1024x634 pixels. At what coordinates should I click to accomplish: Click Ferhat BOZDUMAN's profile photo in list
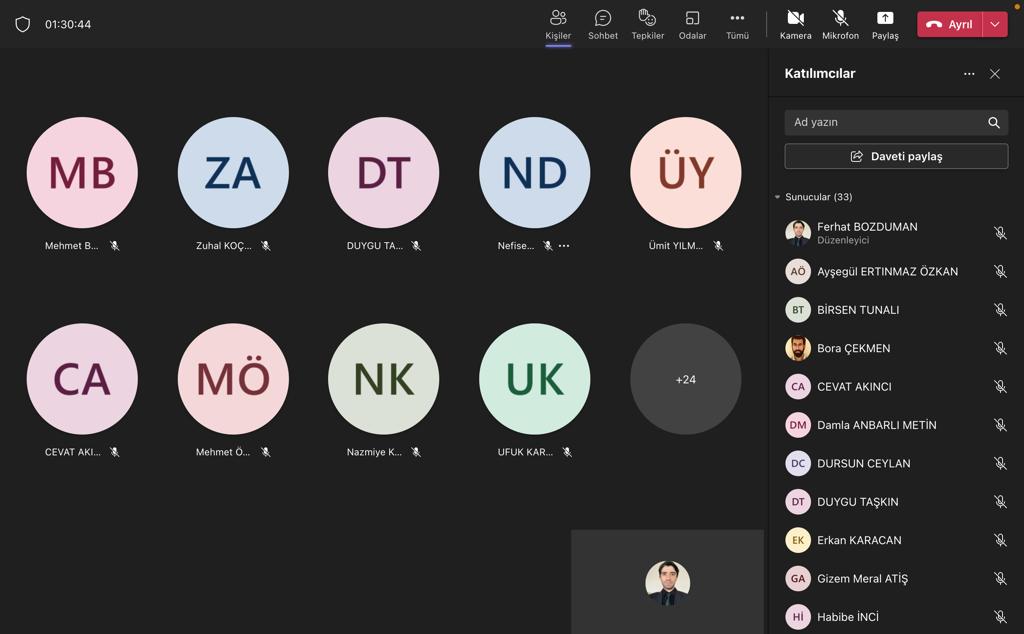[x=797, y=232]
